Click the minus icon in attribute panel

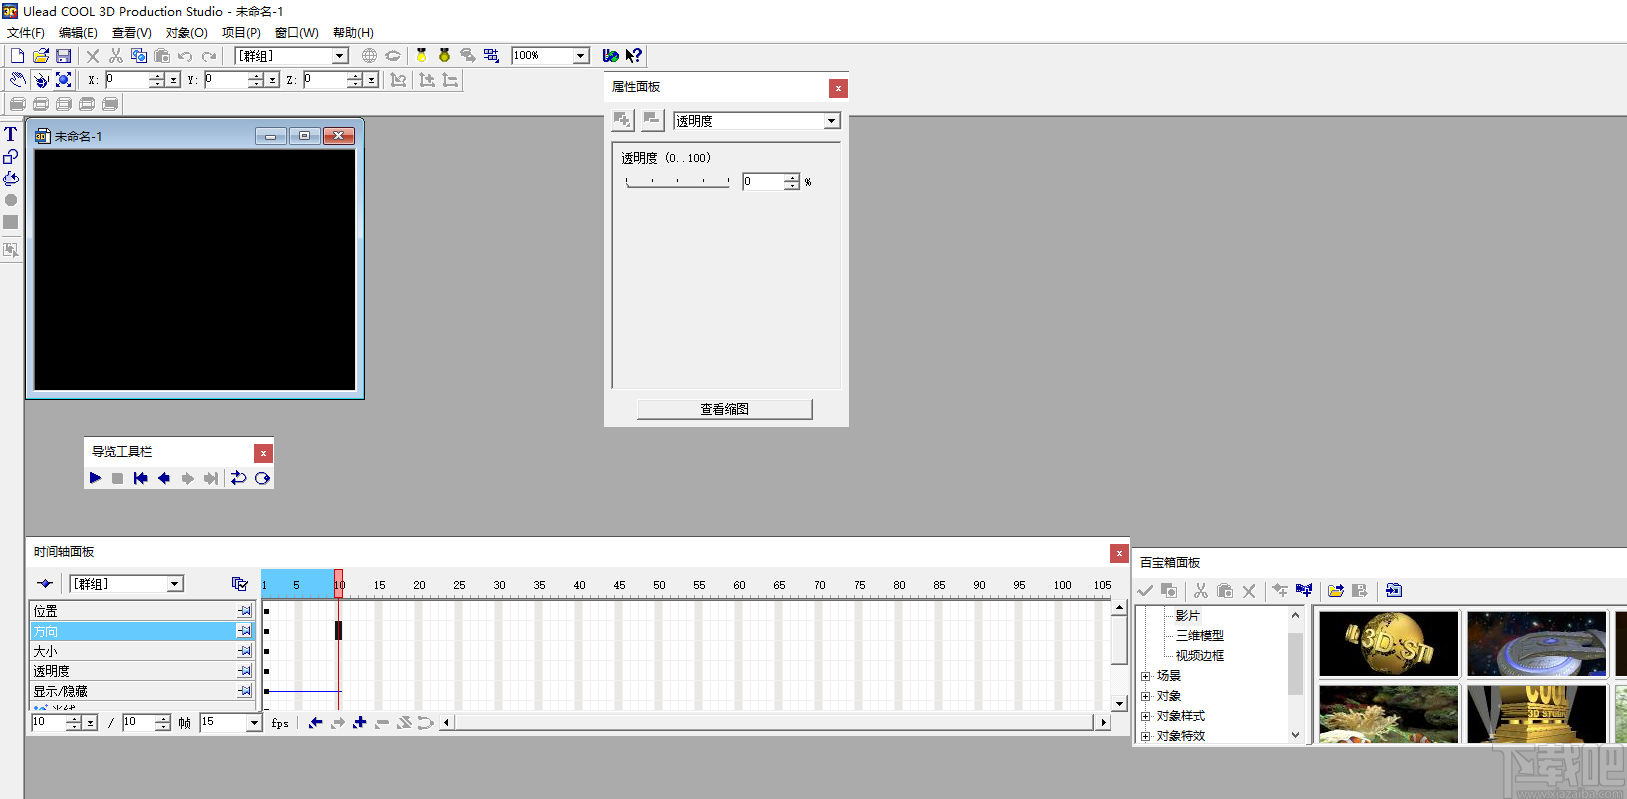tap(652, 120)
